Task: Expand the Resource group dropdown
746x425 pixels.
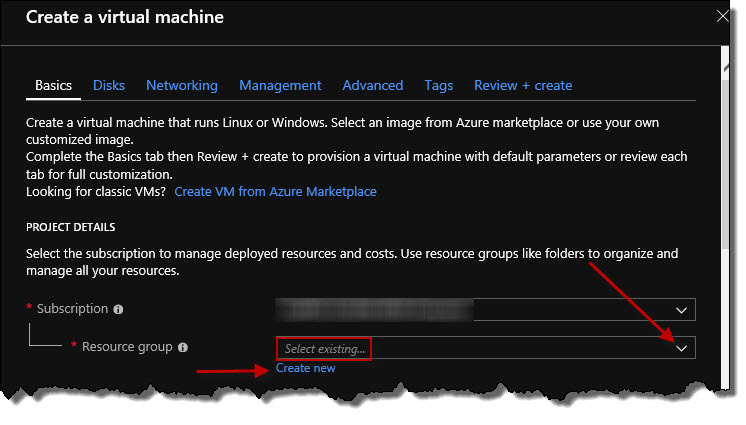Action: pyautogui.click(x=485, y=348)
